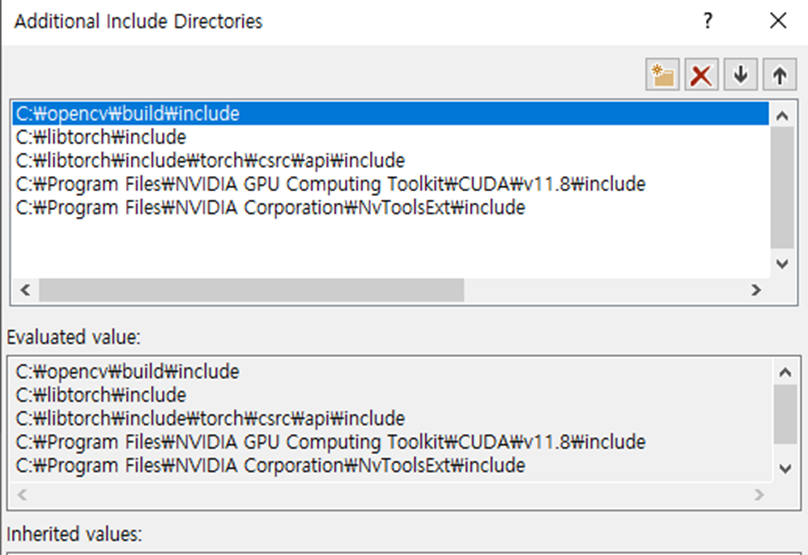Click left arrow of directories horizontal scrollbar
Image resolution: width=808 pixels, height=555 pixels.
(x=25, y=290)
